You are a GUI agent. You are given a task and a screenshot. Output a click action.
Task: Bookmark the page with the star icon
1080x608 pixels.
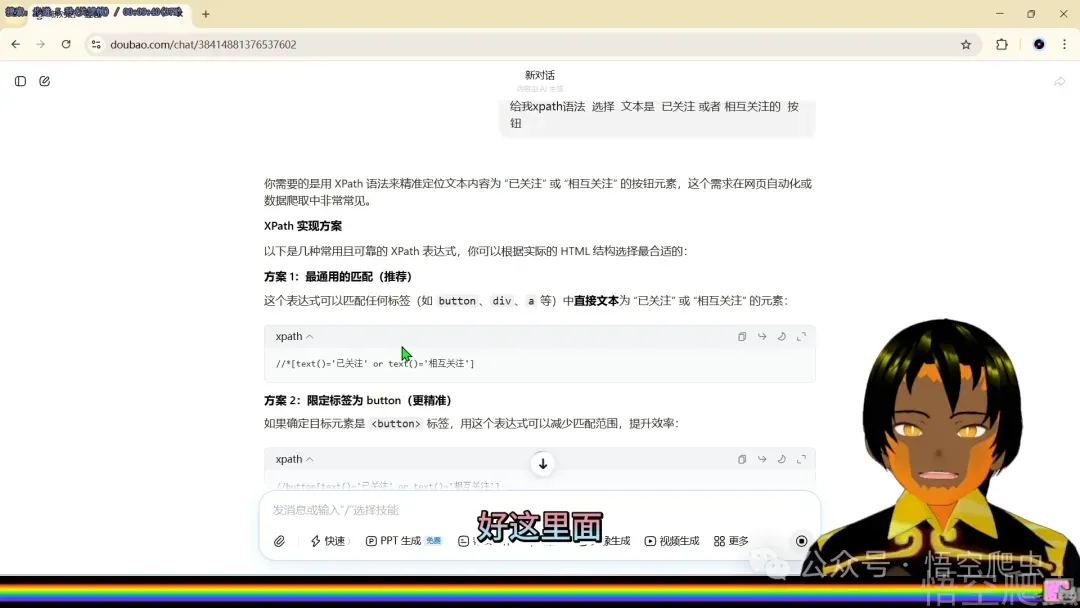(966, 44)
